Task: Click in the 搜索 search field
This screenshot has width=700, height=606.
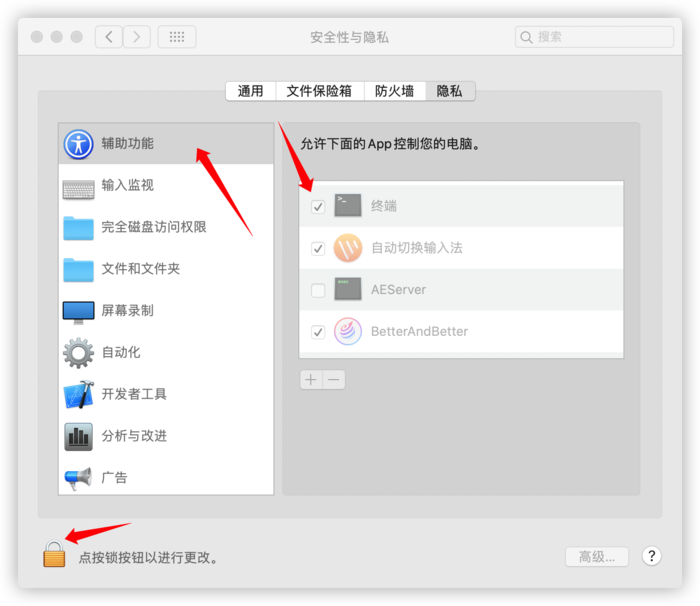Action: pyautogui.click(x=594, y=37)
